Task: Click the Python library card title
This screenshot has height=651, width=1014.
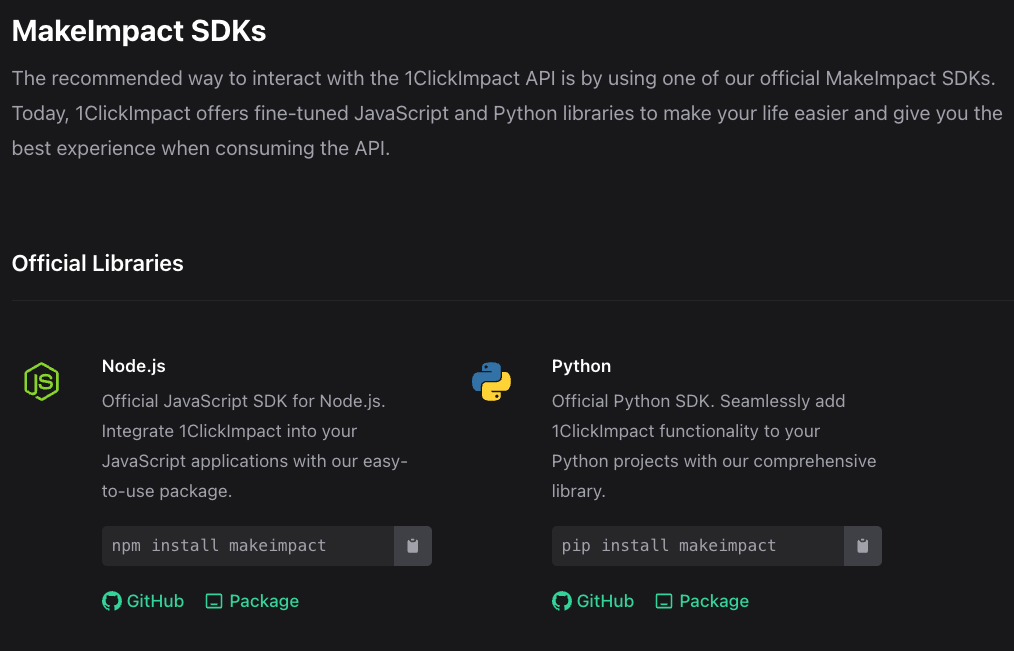Action: (581, 366)
